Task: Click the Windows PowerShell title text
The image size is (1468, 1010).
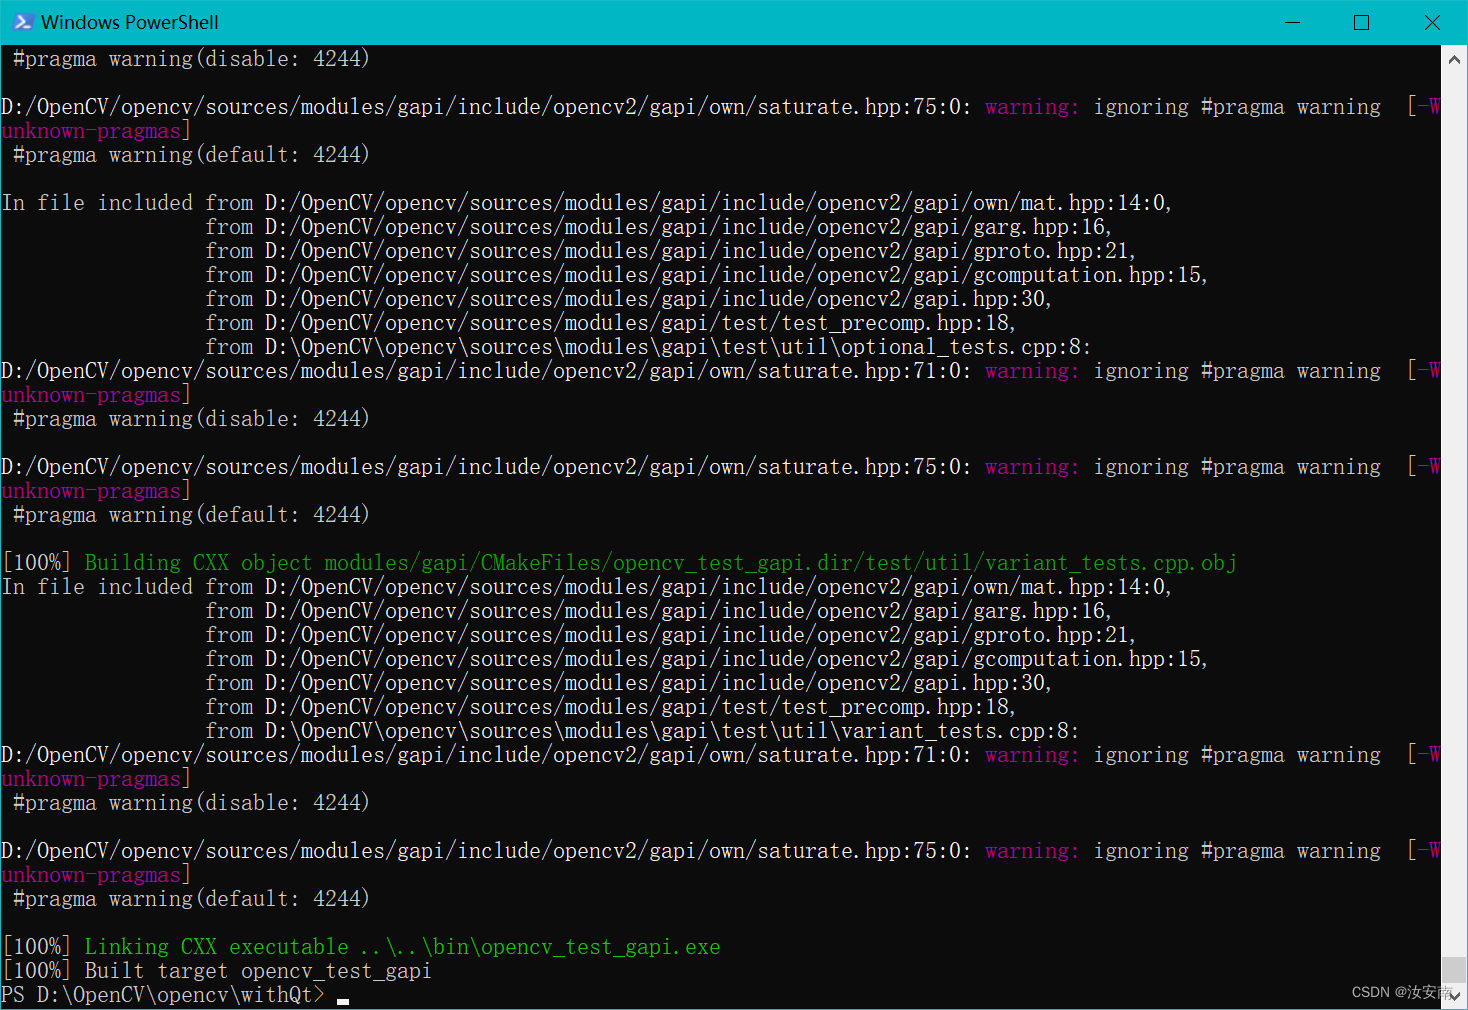Action: [129, 21]
